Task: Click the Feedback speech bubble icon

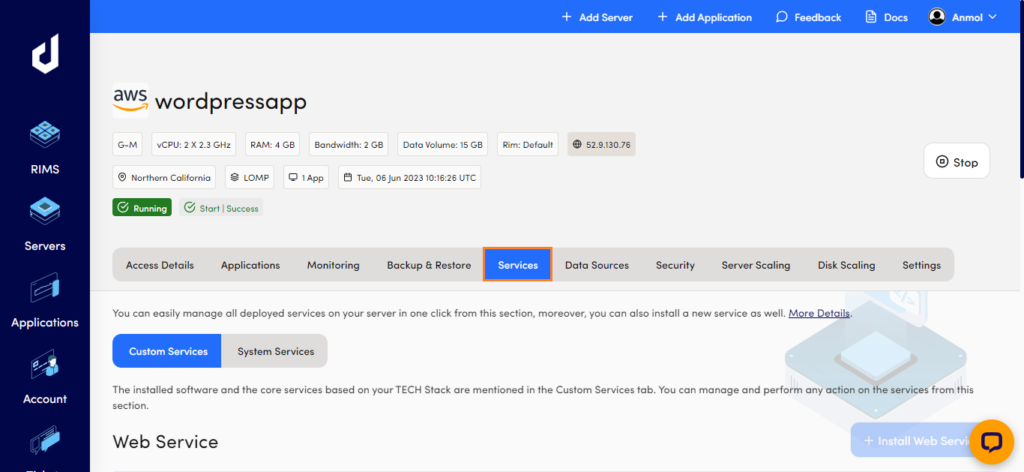Action: click(x=782, y=17)
